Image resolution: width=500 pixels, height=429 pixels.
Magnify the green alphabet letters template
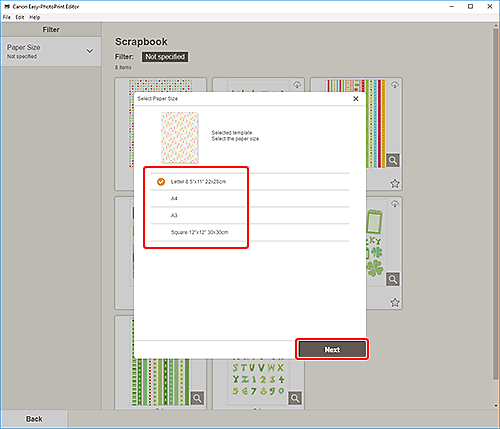point(295,398)
